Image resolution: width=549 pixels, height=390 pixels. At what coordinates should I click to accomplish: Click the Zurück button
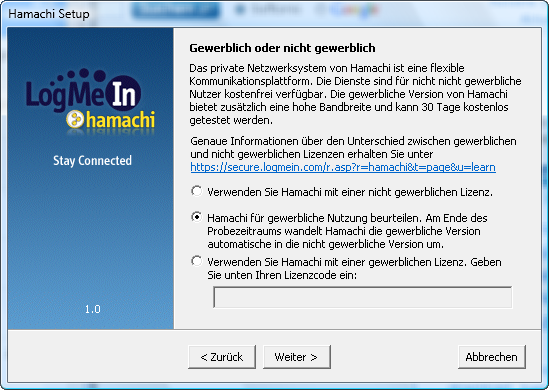tap(222, 357)
